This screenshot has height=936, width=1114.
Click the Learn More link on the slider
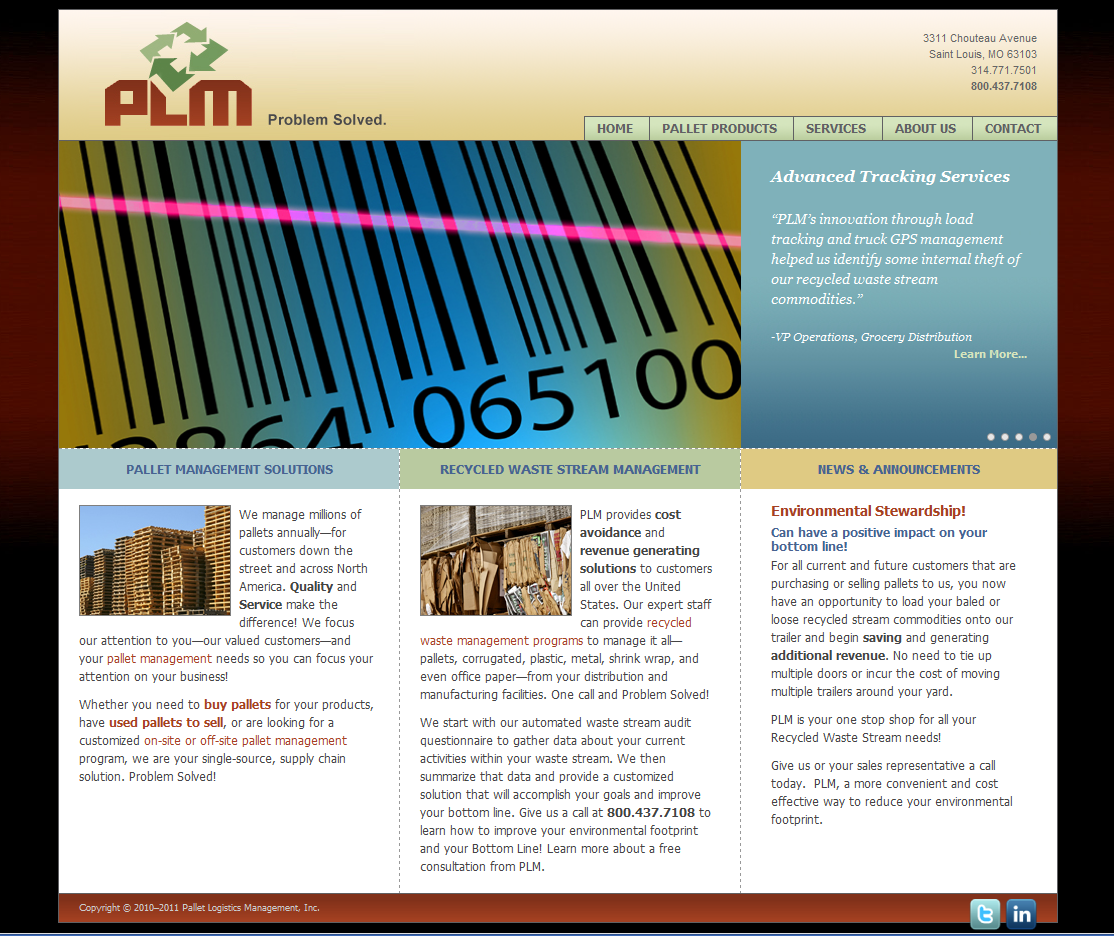[x=989, y=353]
